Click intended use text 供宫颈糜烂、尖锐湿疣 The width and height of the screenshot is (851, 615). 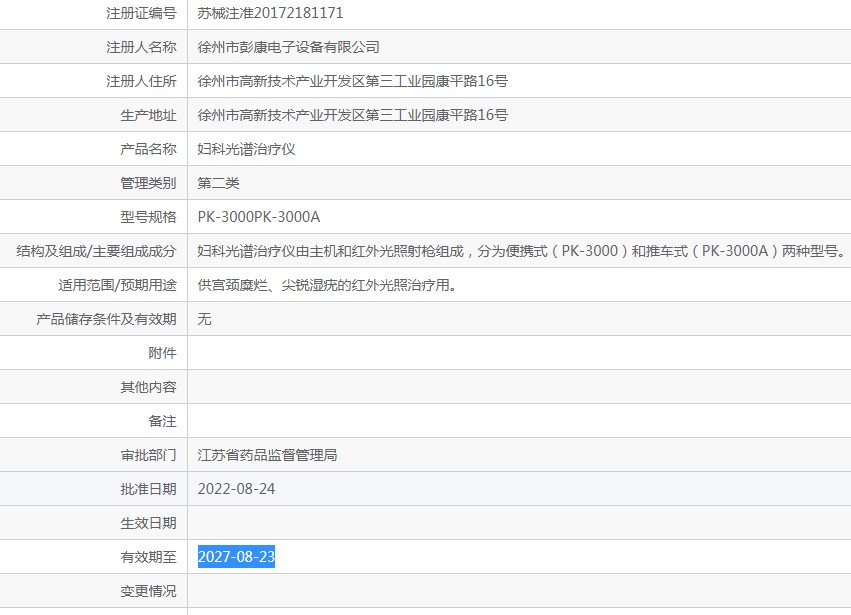[x=327, y=285]
